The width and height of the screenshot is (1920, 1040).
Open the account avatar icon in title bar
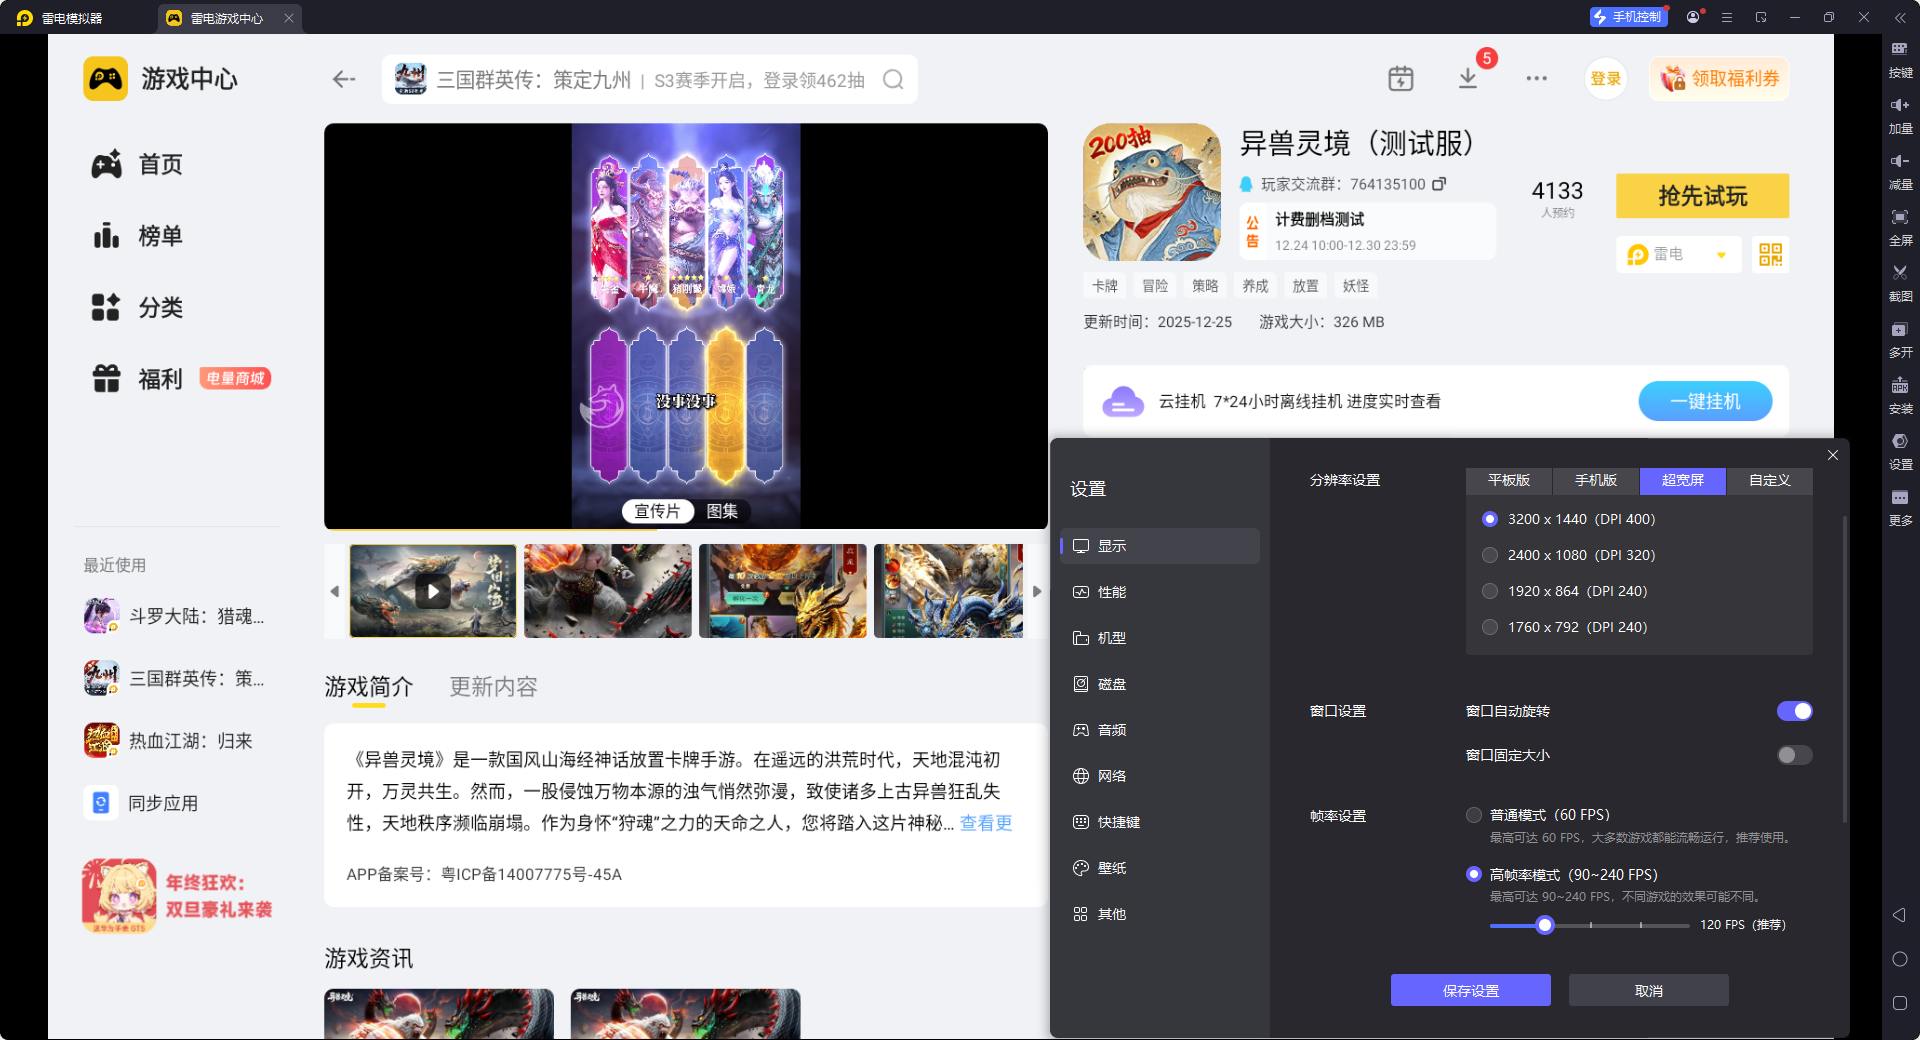[x=1693, y=17]
